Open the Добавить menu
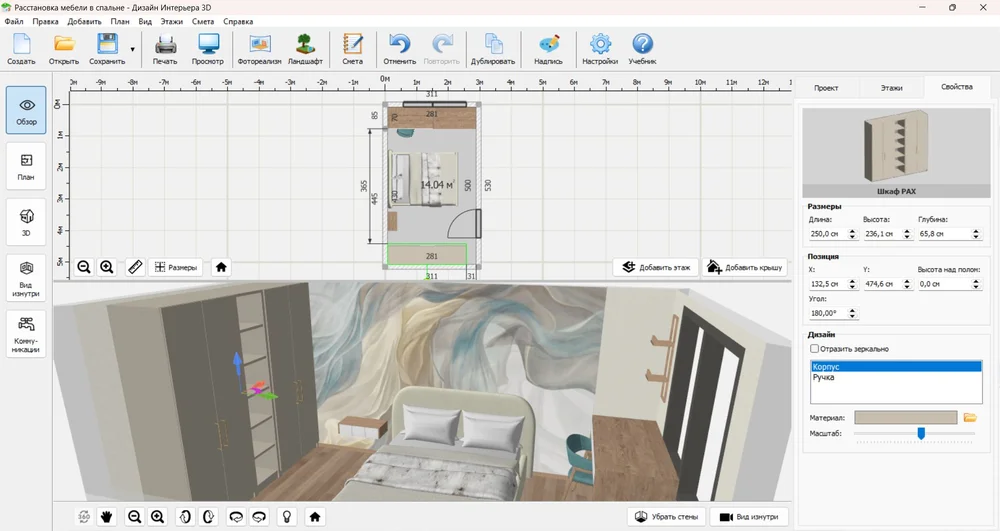The width and height of the screenshot is (1000, 531). pos(84,21)
